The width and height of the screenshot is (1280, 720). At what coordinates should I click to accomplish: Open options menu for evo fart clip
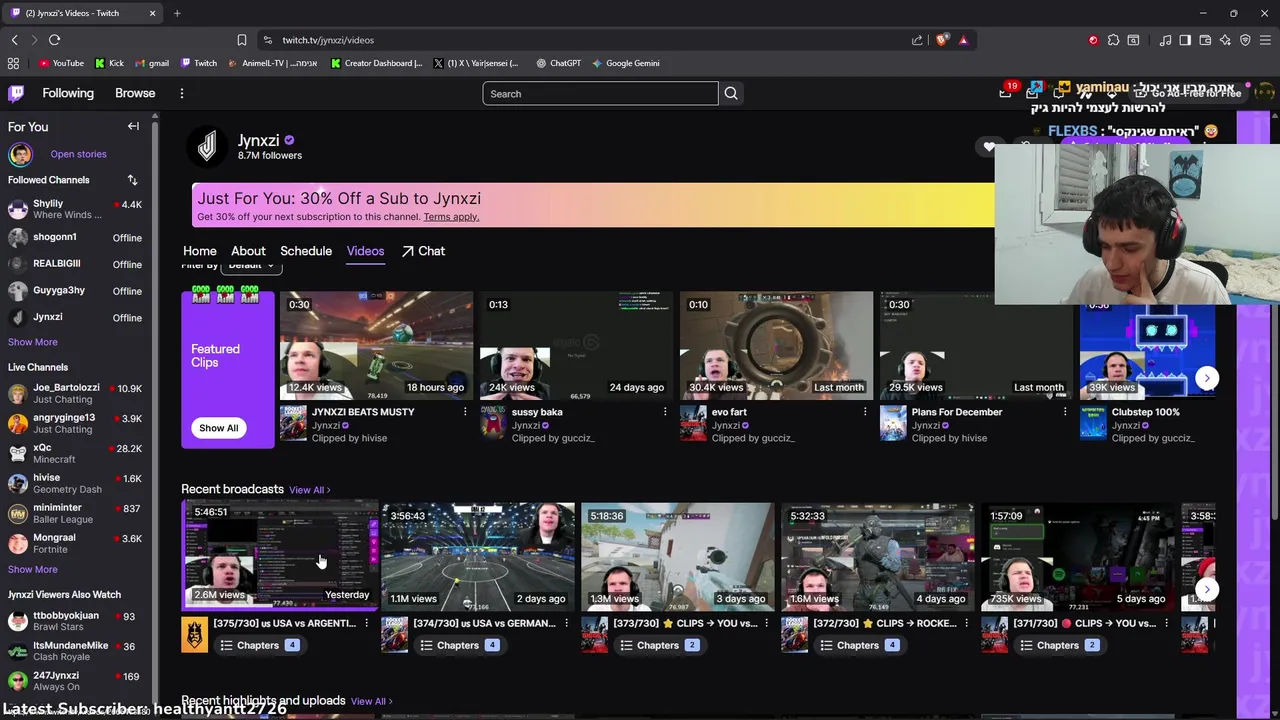865,412
